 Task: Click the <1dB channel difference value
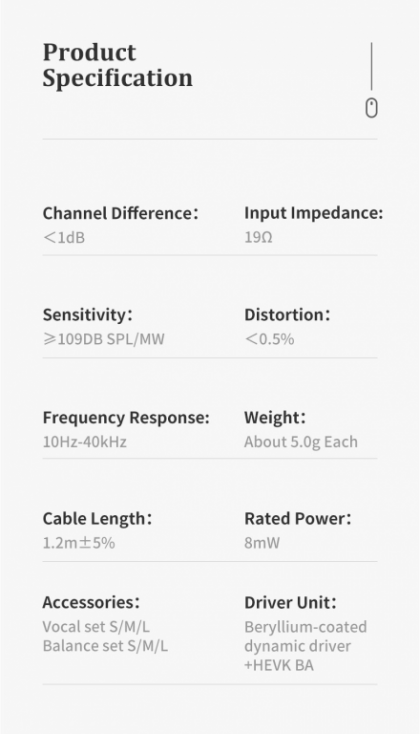click(x=64, y=238)
